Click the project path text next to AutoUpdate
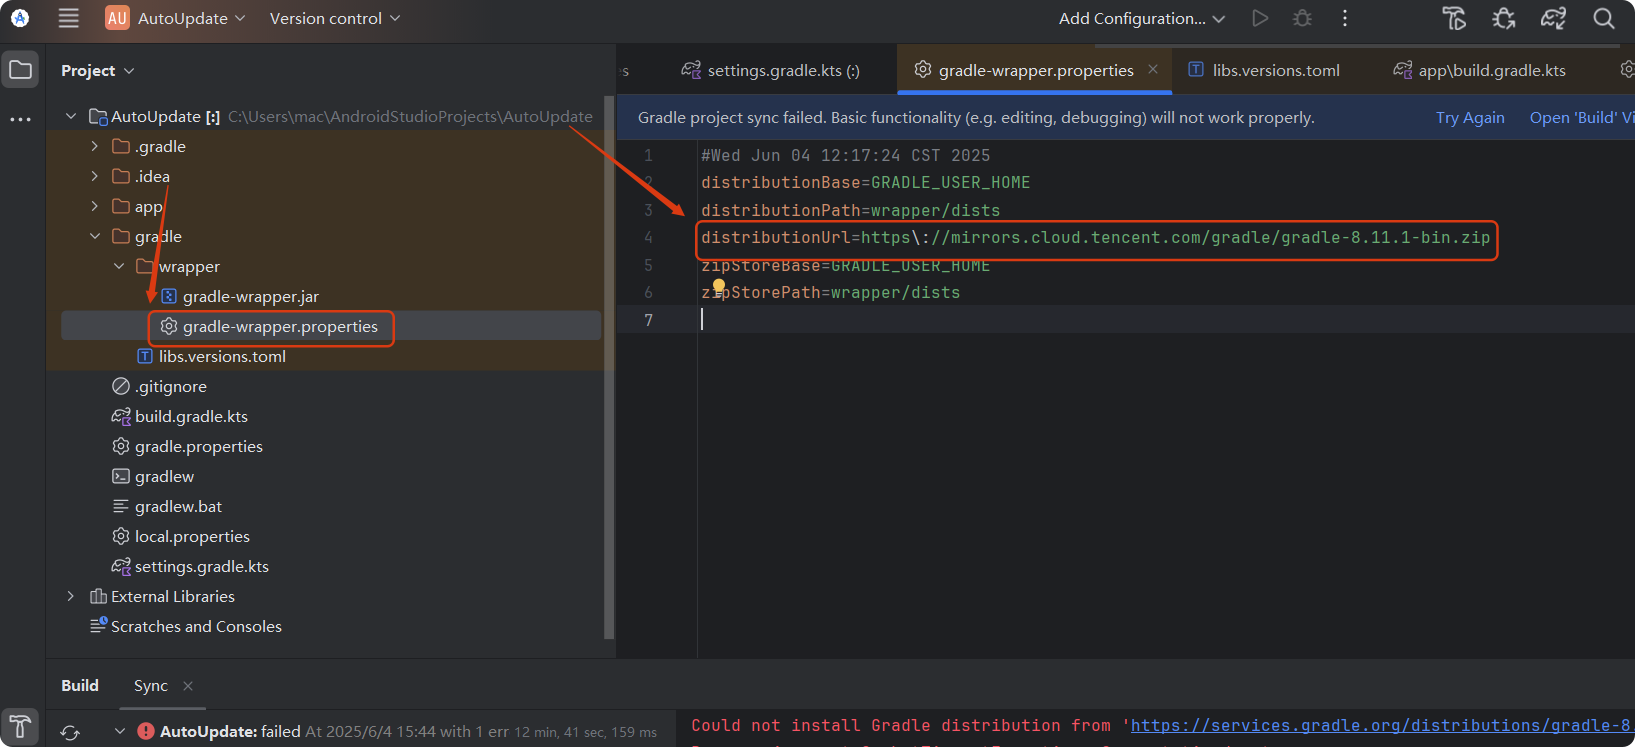 [410, 116]
